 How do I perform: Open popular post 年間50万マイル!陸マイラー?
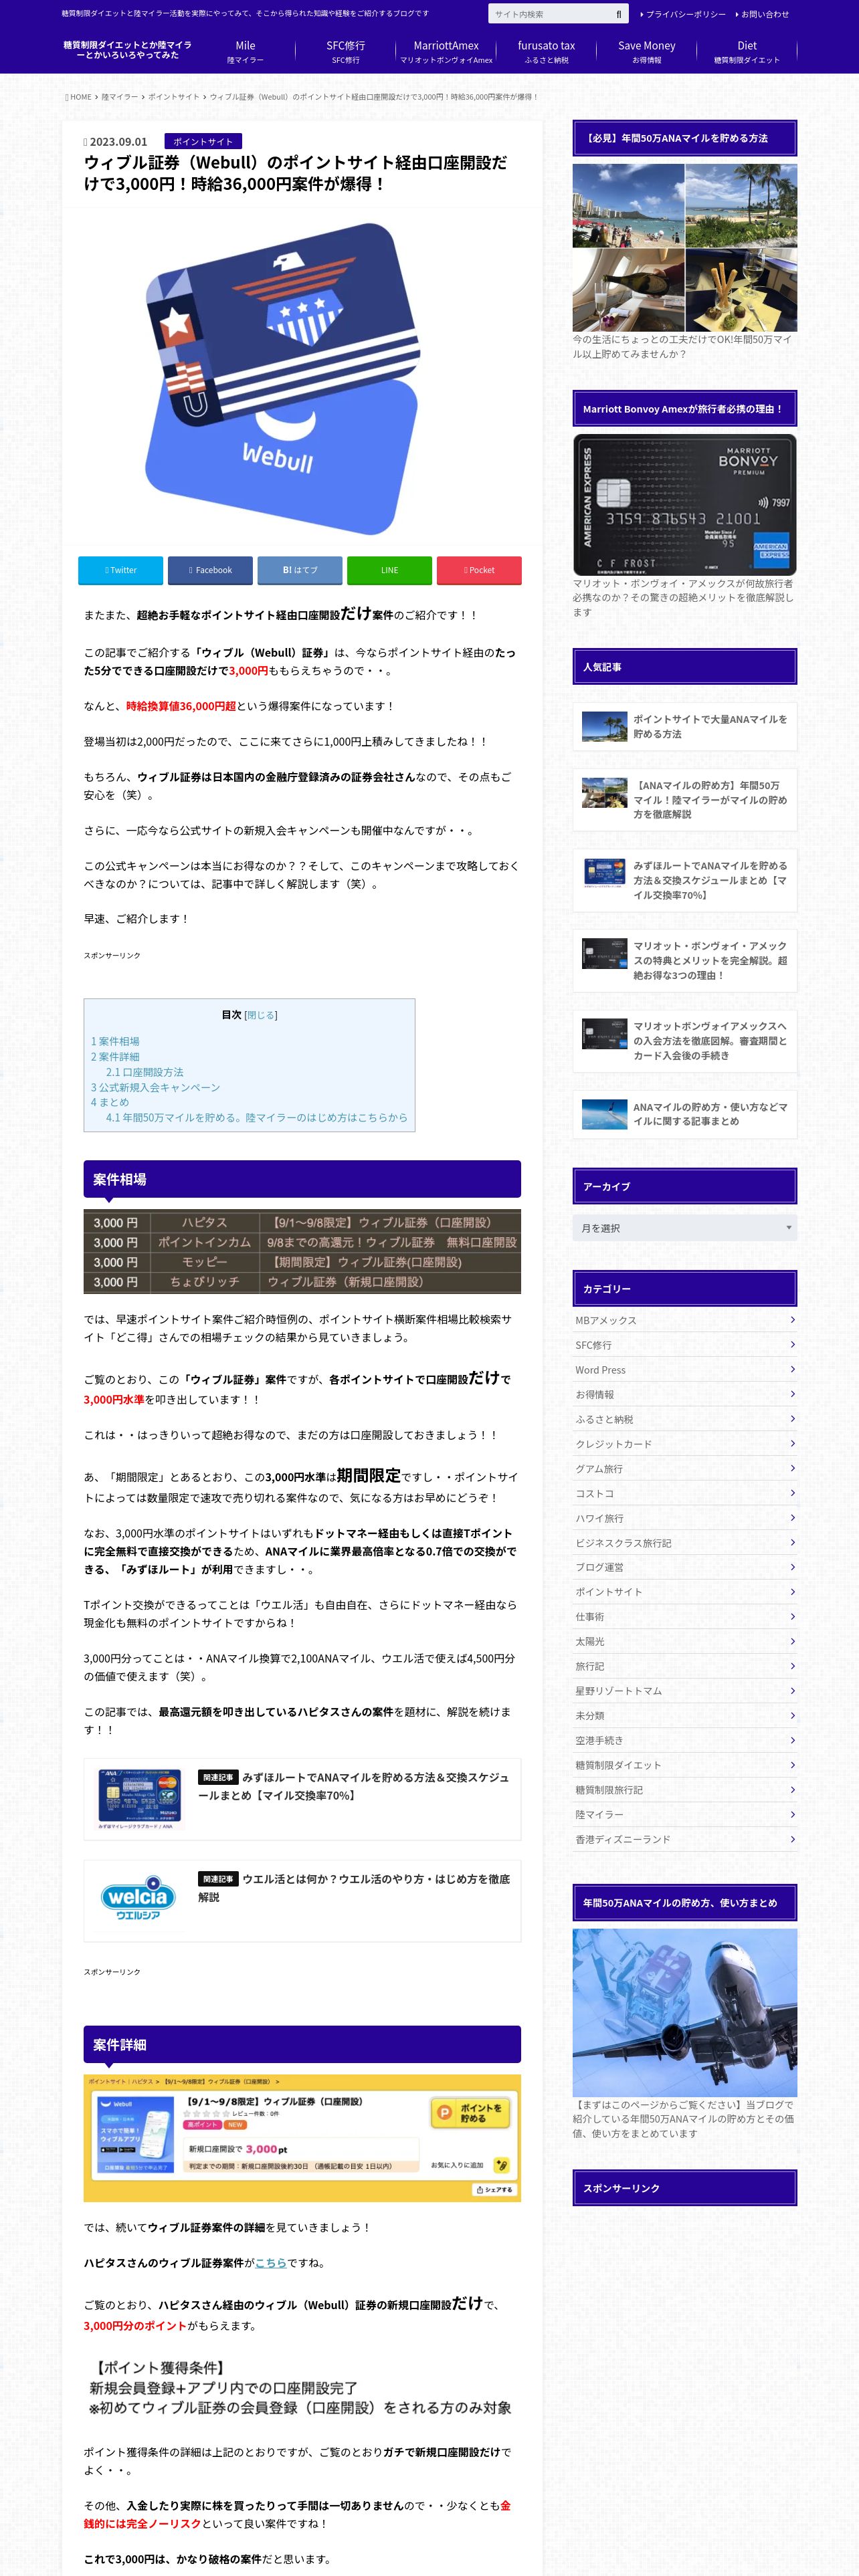point(685,800)
